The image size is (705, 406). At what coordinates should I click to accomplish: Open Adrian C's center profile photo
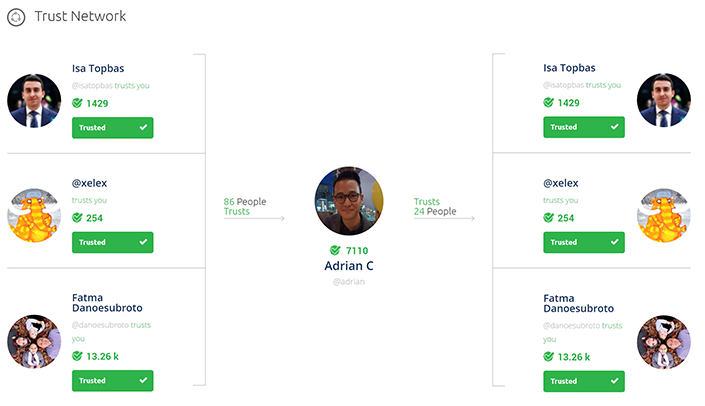click(x=349, y=201)
